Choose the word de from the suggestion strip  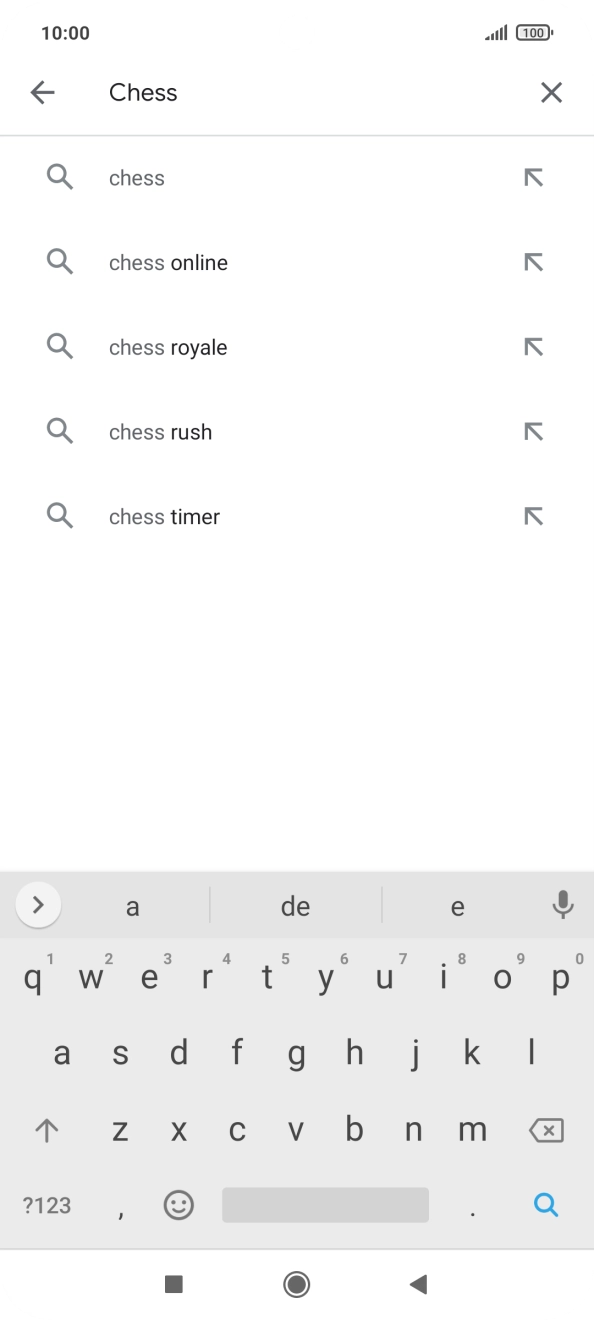tap(295, 905)
